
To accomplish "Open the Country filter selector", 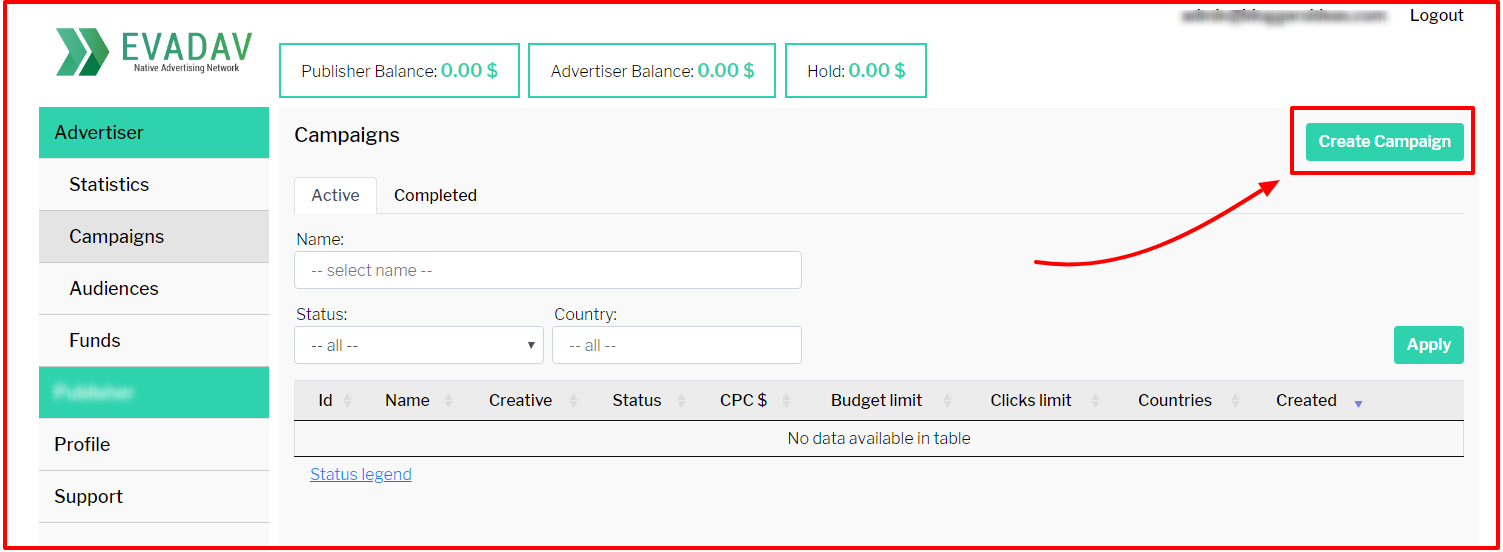I will pos(676,345).
